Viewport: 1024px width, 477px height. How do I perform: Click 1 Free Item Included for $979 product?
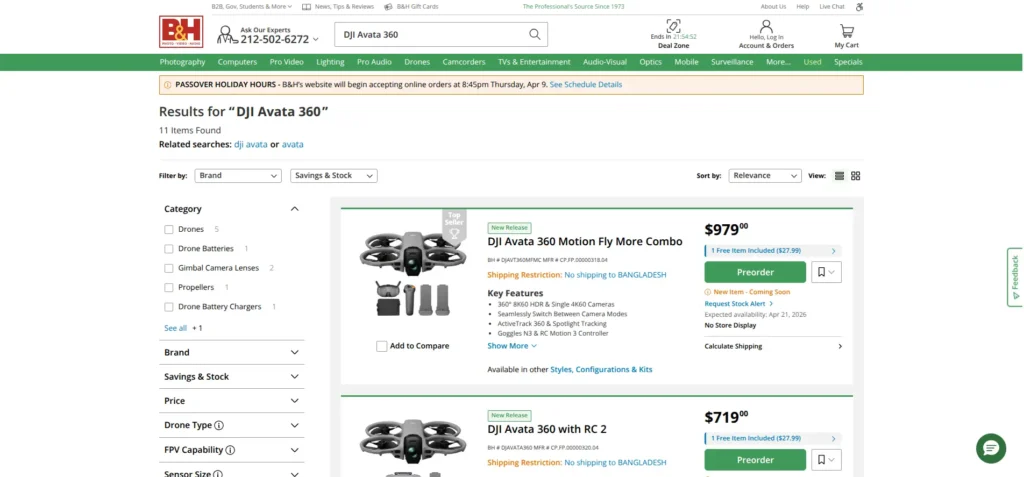773,251
